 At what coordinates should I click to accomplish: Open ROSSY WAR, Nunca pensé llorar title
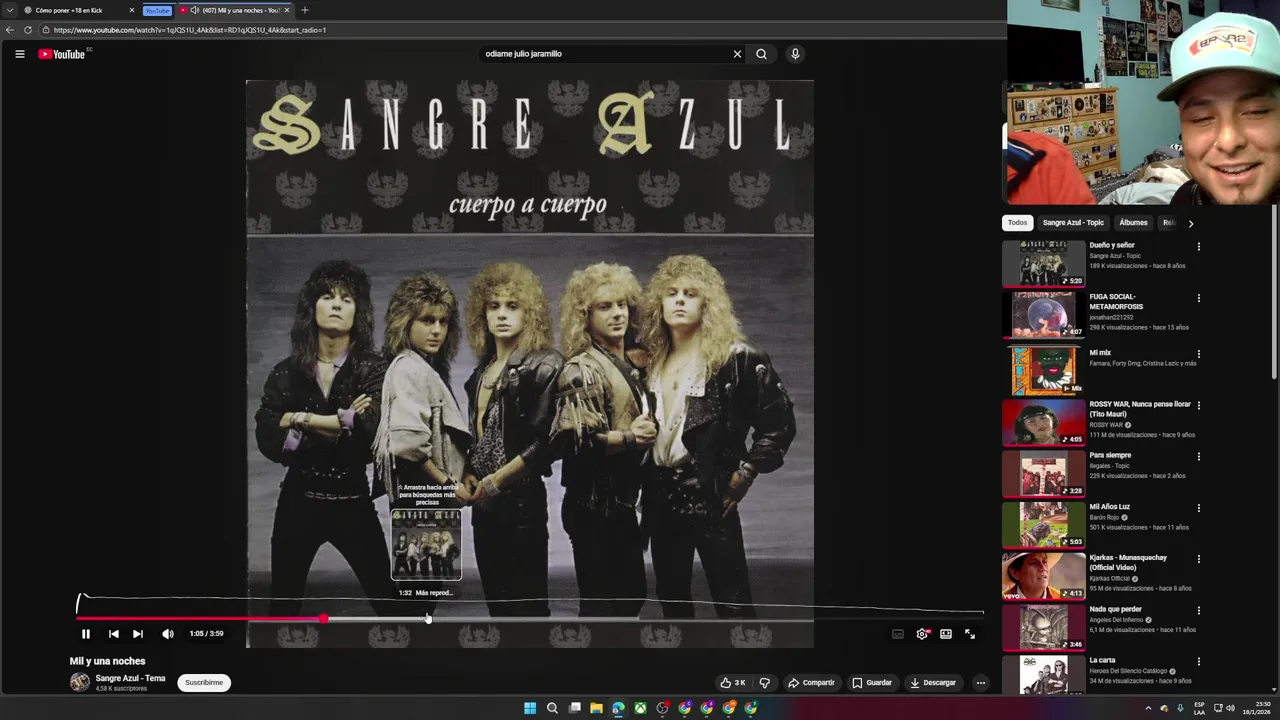coord(1139,409)
